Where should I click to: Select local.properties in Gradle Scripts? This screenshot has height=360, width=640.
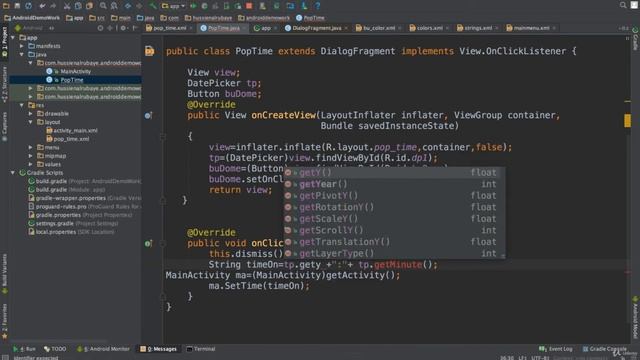pos(56,232)
